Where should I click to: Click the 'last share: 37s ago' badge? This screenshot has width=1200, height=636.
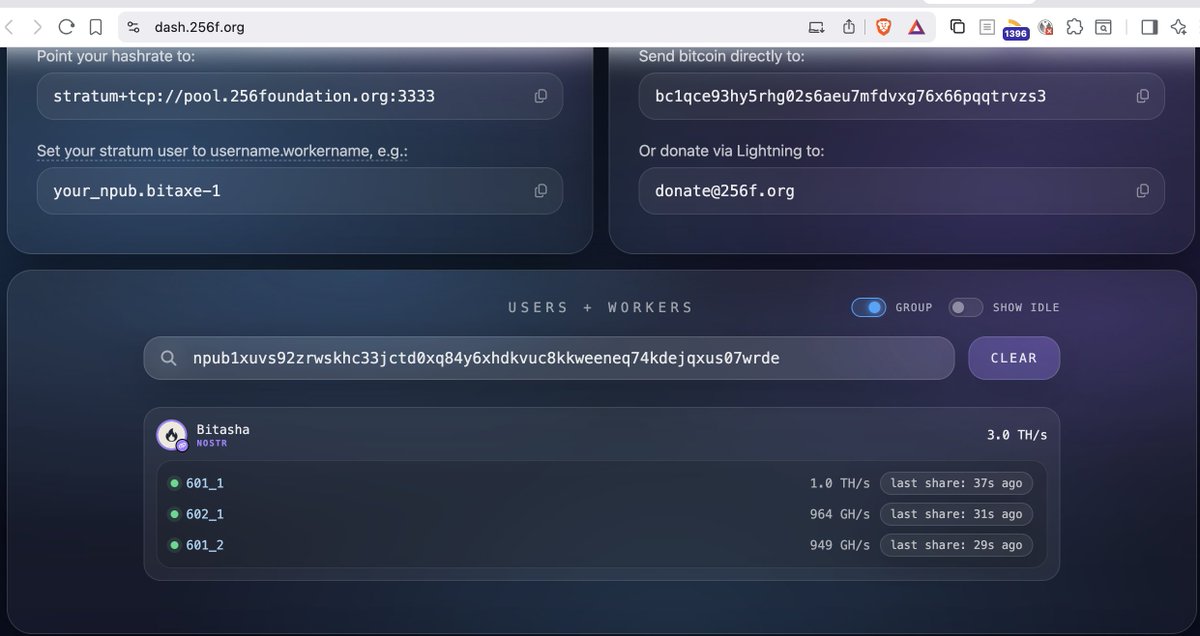[956, 483]
